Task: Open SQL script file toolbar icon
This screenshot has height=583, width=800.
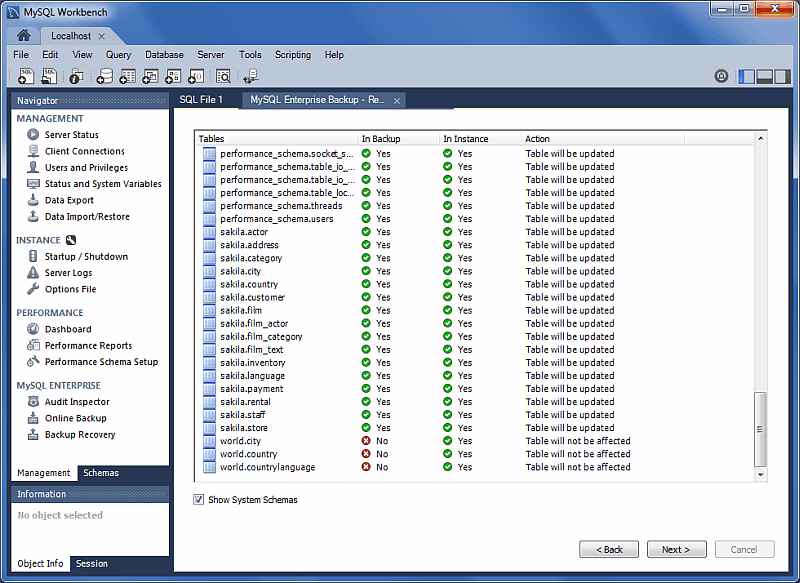Action: pyautogui.click(x=49, y=76)
